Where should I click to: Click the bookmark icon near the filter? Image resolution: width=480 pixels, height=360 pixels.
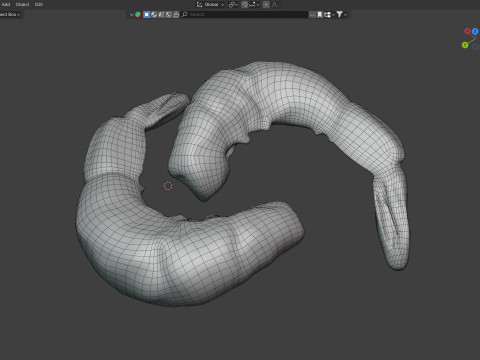pos(320,14)
